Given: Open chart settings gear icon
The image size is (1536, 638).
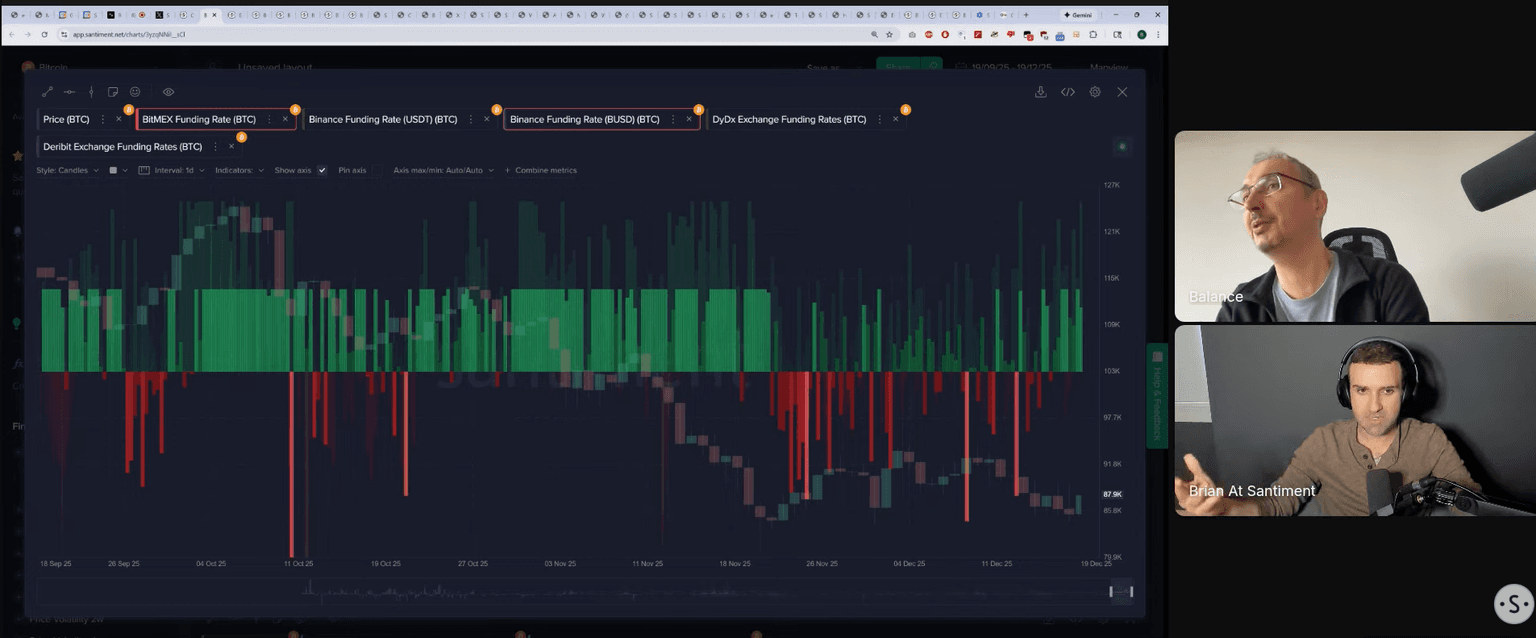Looking at the screenshot, I should (1095, 92).
